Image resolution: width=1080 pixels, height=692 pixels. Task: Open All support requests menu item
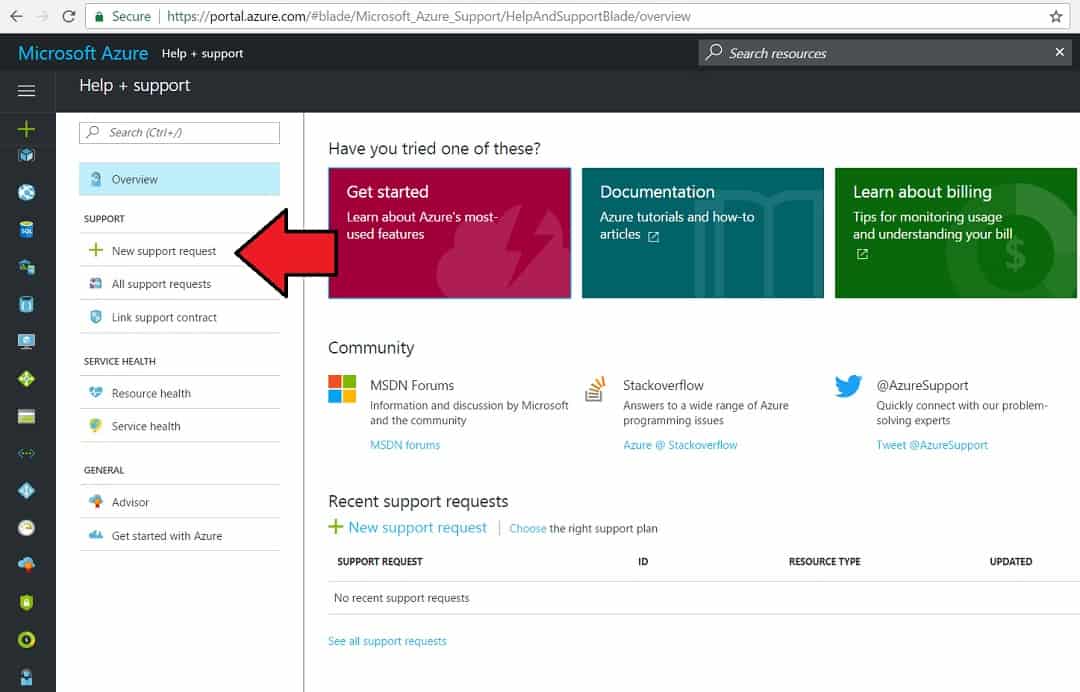click(x=179, y=284)
